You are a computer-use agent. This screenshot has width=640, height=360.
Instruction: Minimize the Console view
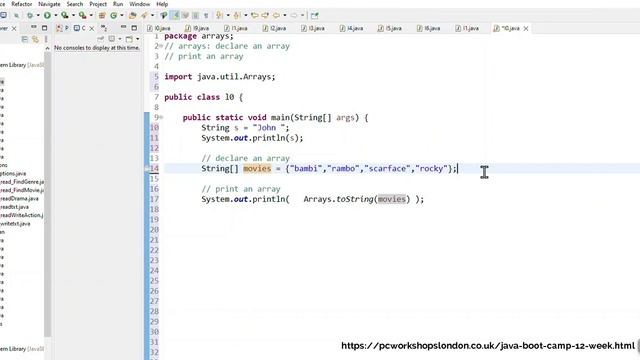[123, 27]
